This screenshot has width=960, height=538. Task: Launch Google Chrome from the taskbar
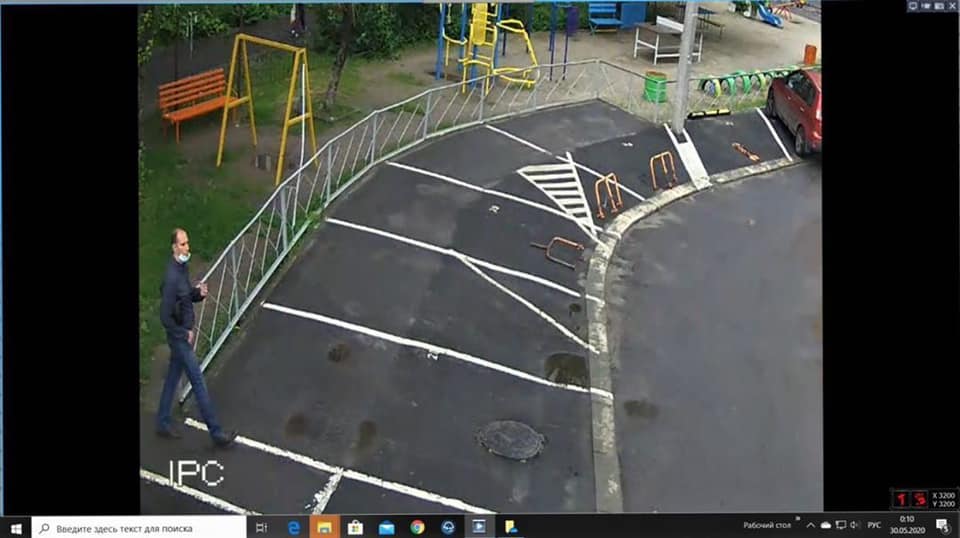pos(417,527)
